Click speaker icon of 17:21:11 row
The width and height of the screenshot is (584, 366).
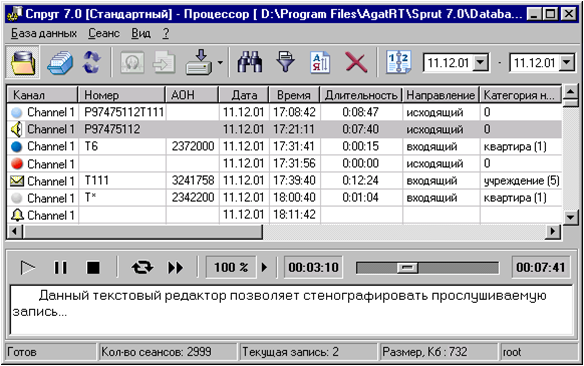[x=17, y=129]
